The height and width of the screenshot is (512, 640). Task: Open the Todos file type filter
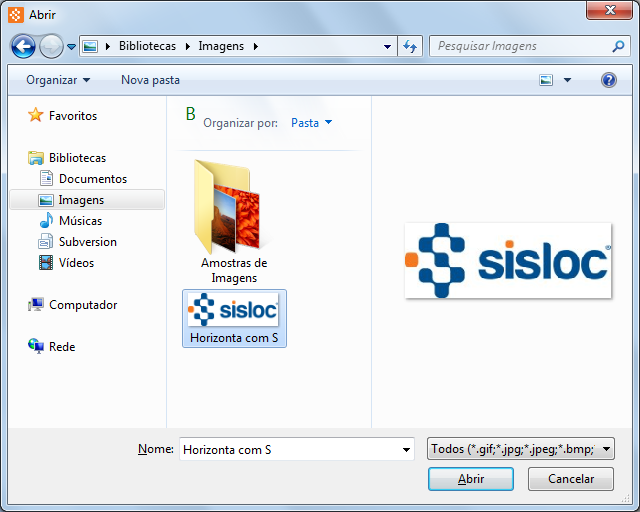[521, 449]
